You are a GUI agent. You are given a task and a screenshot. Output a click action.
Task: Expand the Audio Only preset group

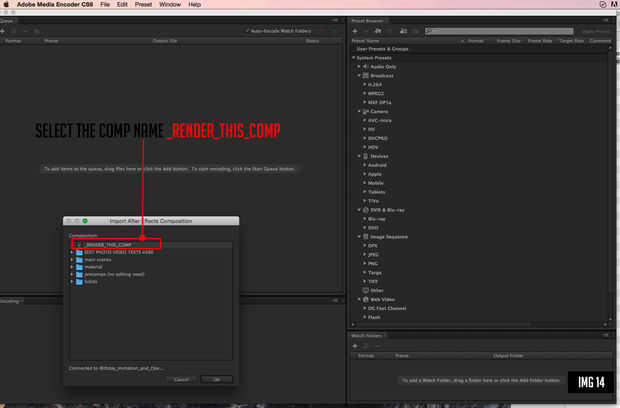359,66
